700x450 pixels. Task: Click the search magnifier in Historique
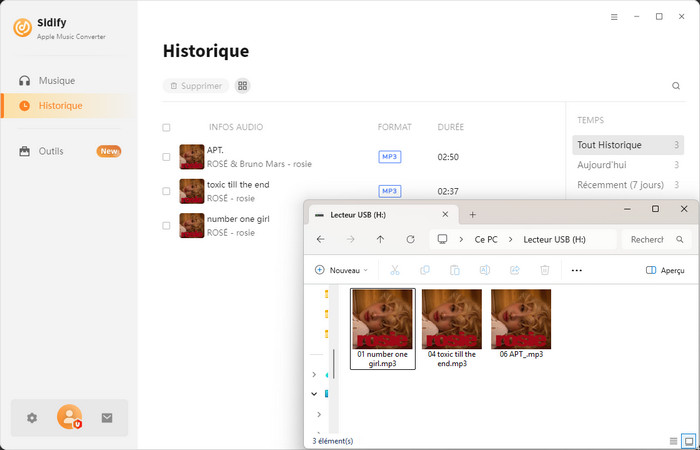tap(676, 86)
